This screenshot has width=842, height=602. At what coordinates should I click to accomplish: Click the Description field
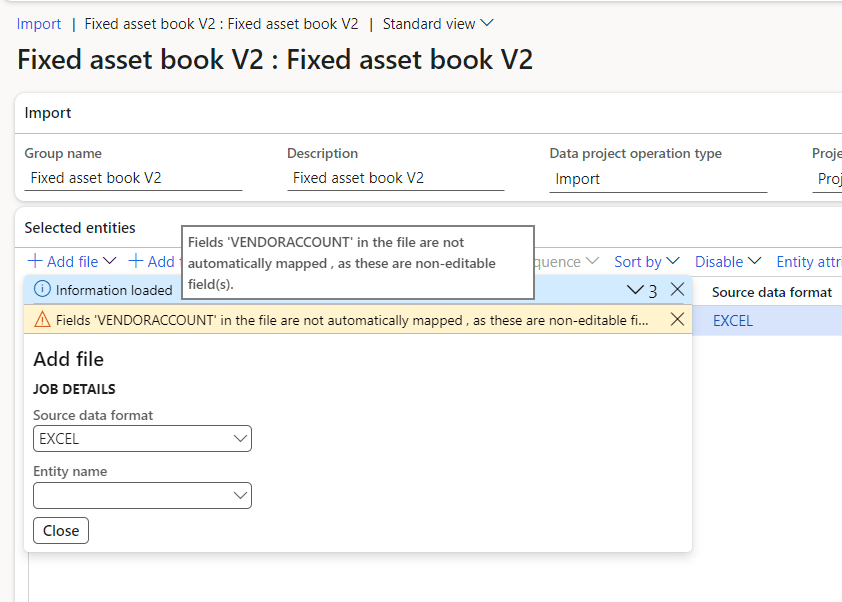coord(395,179)
